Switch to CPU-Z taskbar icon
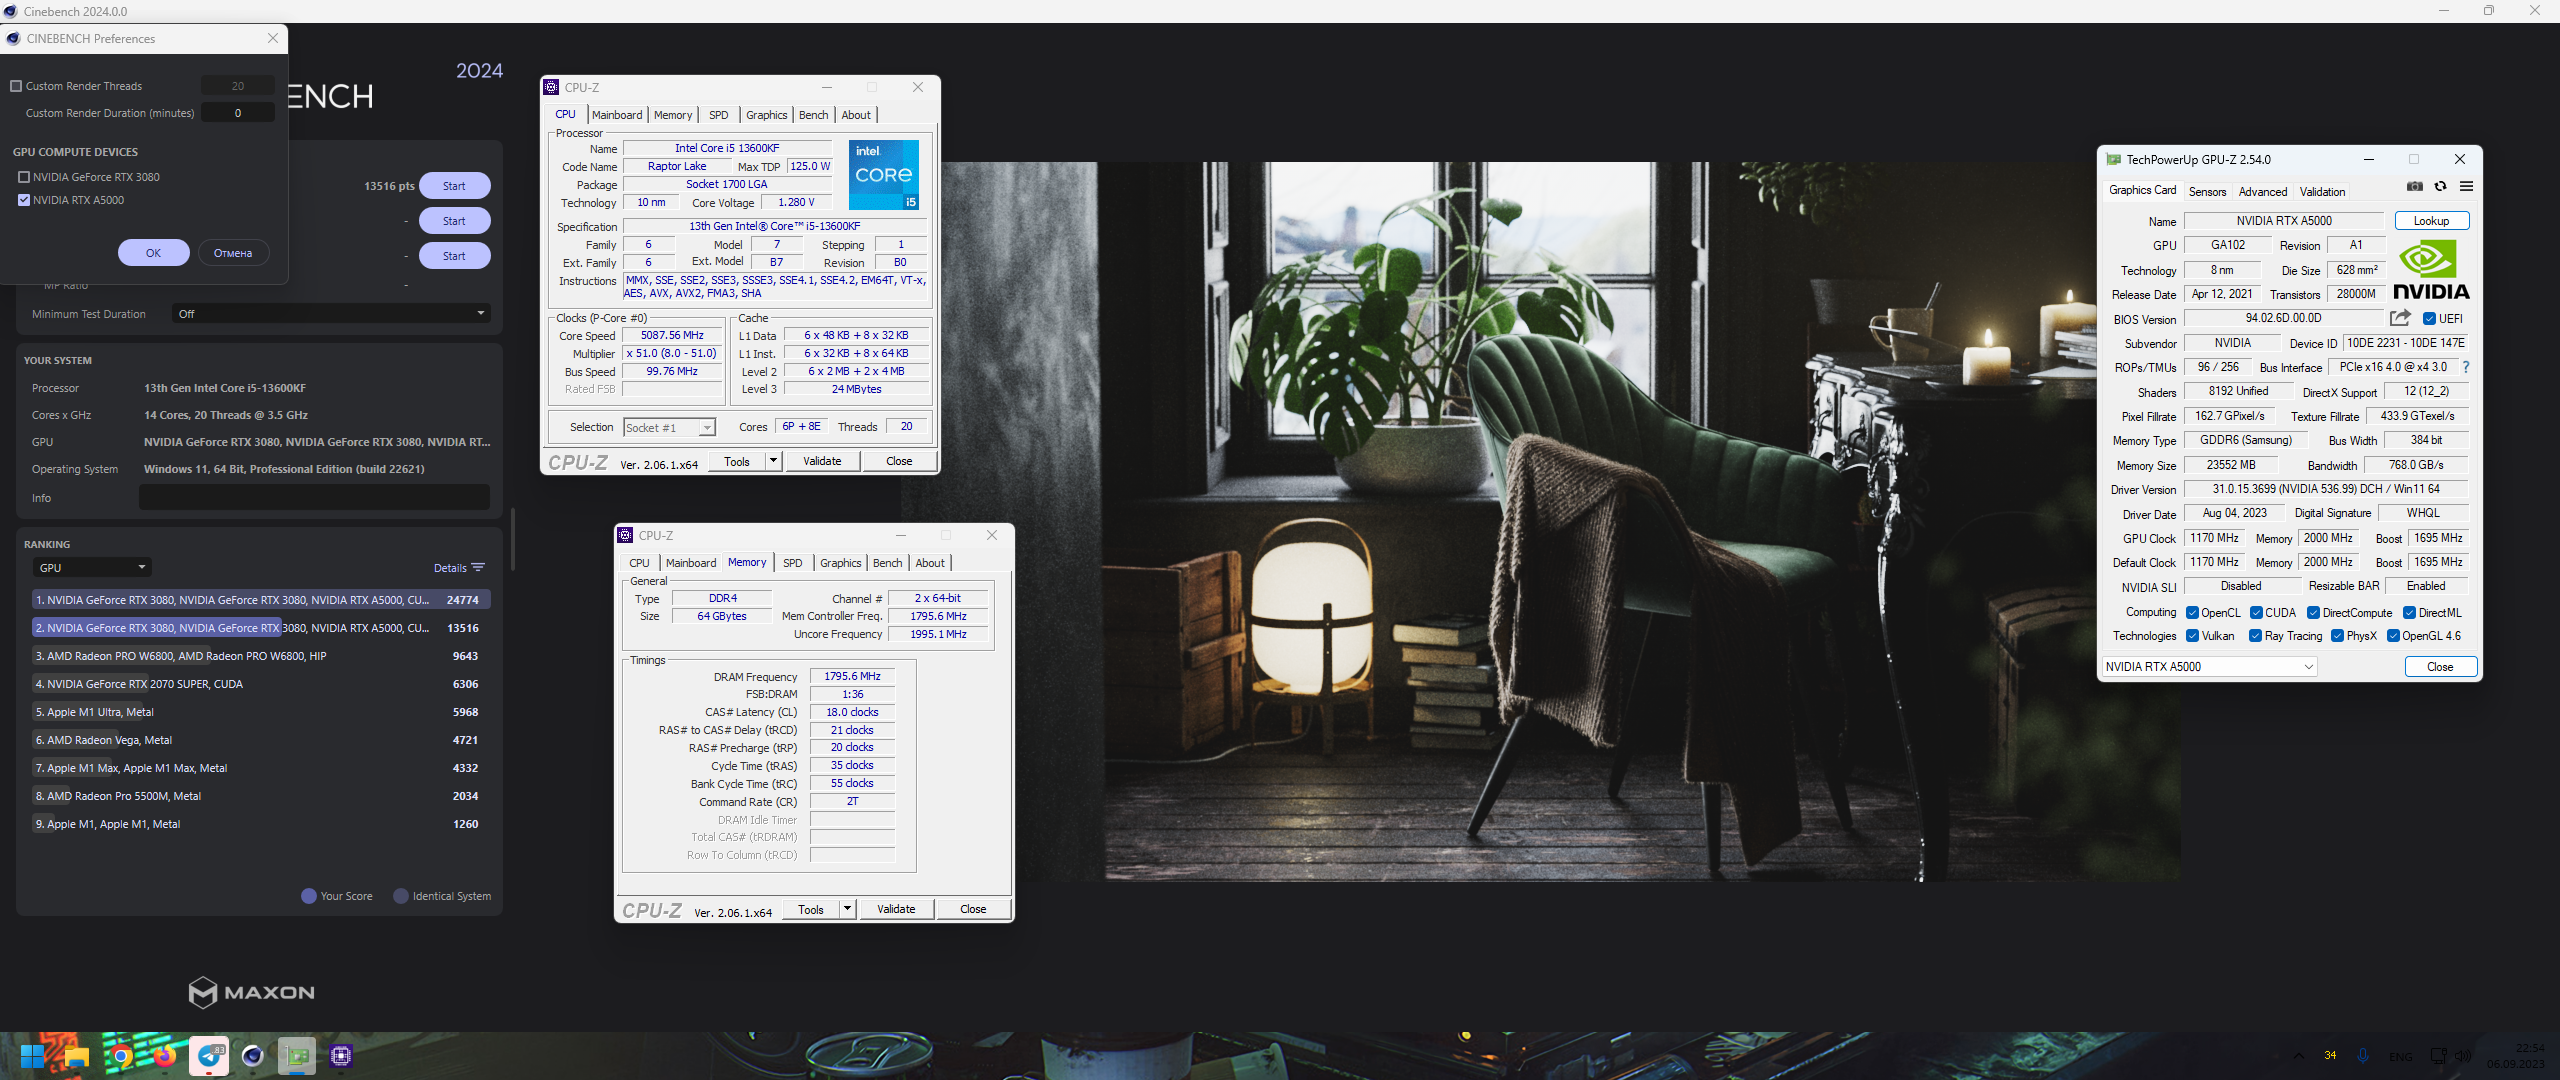This screenshot has height=1080, width=2560. click(x=341, y=1056)
